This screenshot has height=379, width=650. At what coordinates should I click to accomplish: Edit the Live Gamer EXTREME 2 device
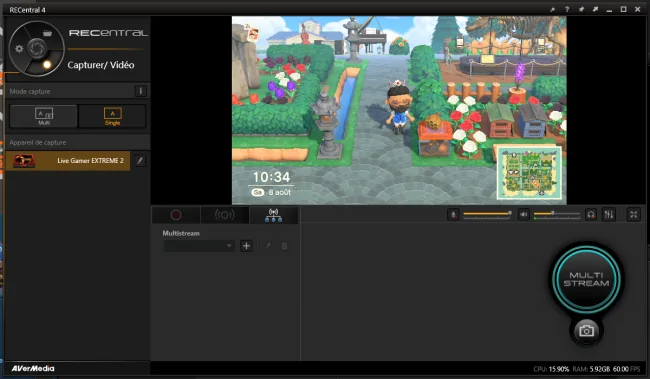140,161
